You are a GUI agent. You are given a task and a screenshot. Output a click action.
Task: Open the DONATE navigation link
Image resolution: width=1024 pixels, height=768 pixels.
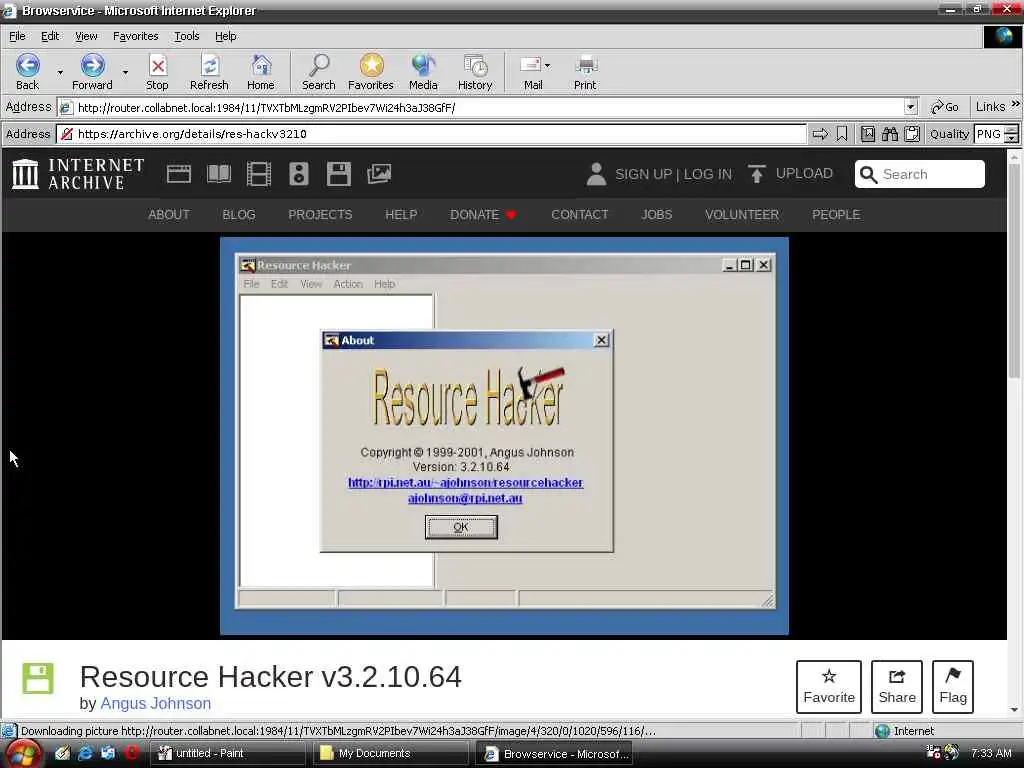click(x=483, y=215)
